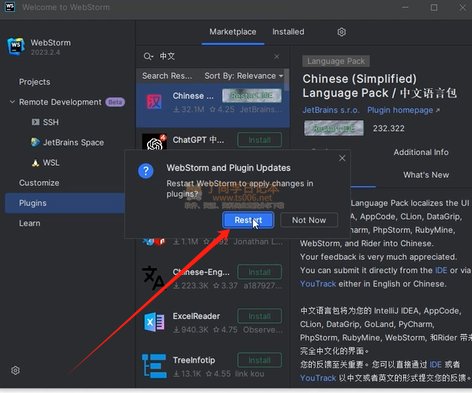Install the ExcelReader plugin
This screenshot has width=472, height=393.
pyautogui.click(x=259, y=316)
